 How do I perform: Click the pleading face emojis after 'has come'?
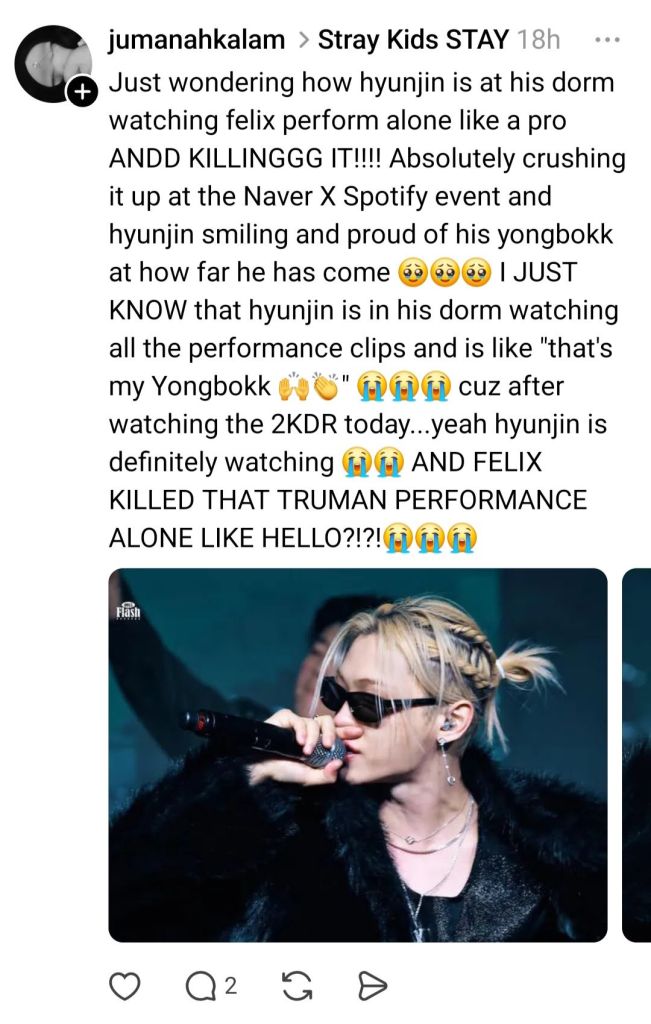click(444, 273)
